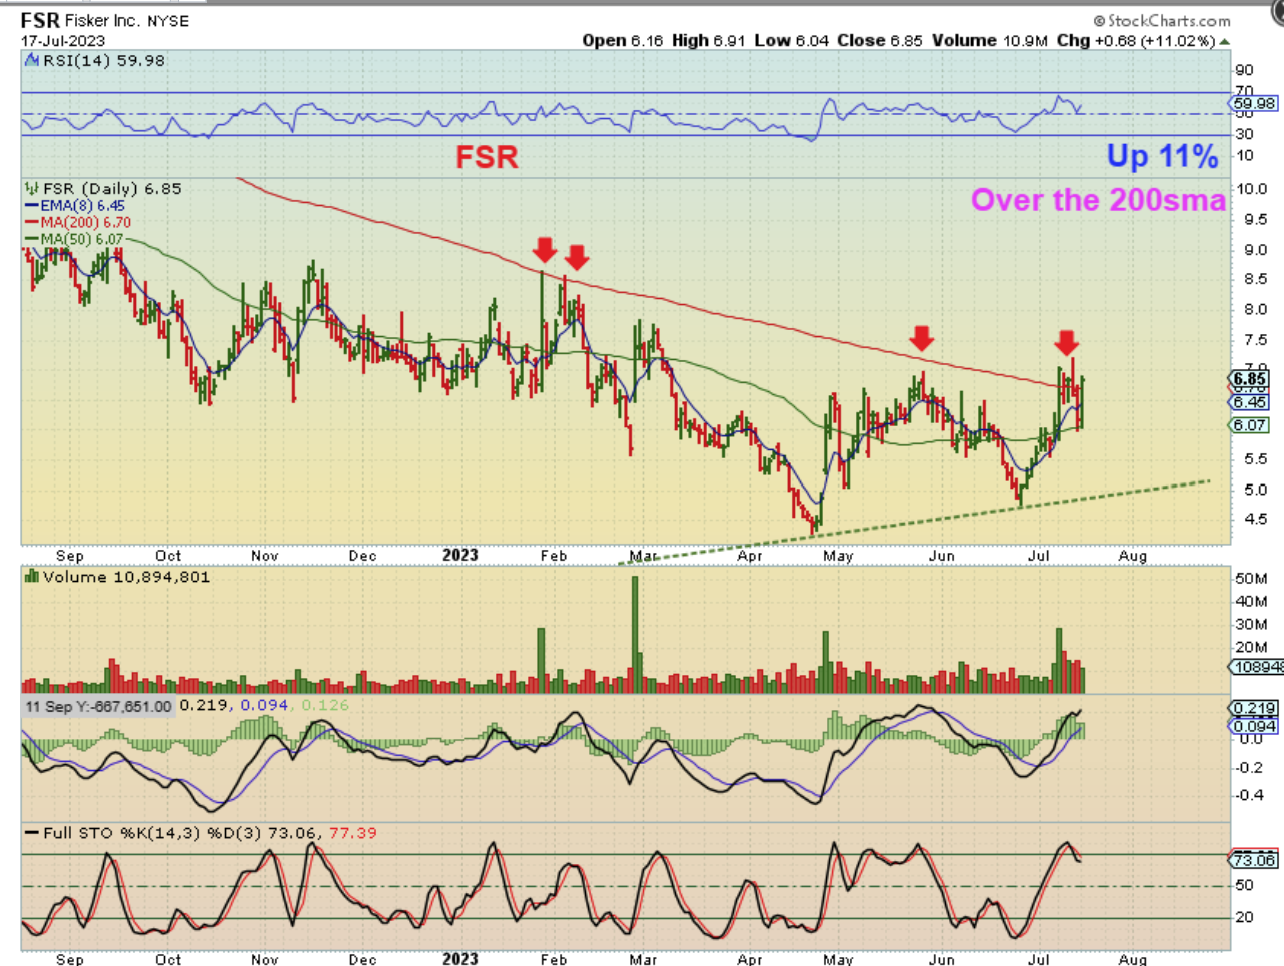Click the small bars icon beside Volume label
Screen dimensions: 1284x966
click(31, 576)
